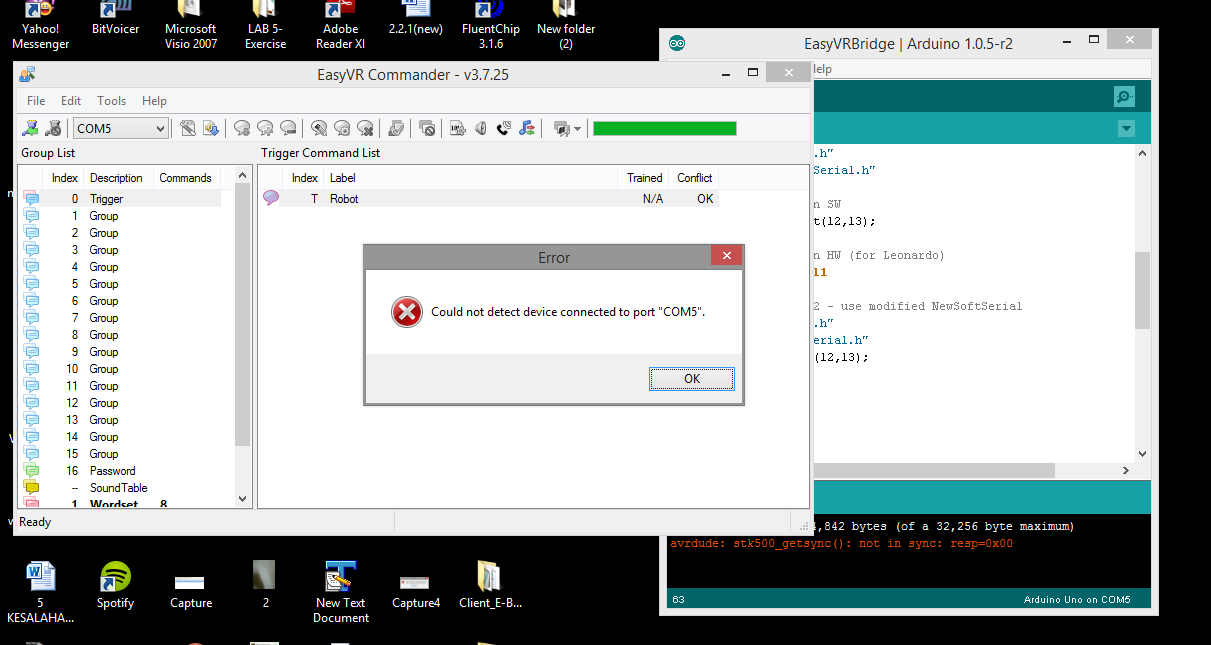Open the Tools menu

pos(111,101)
